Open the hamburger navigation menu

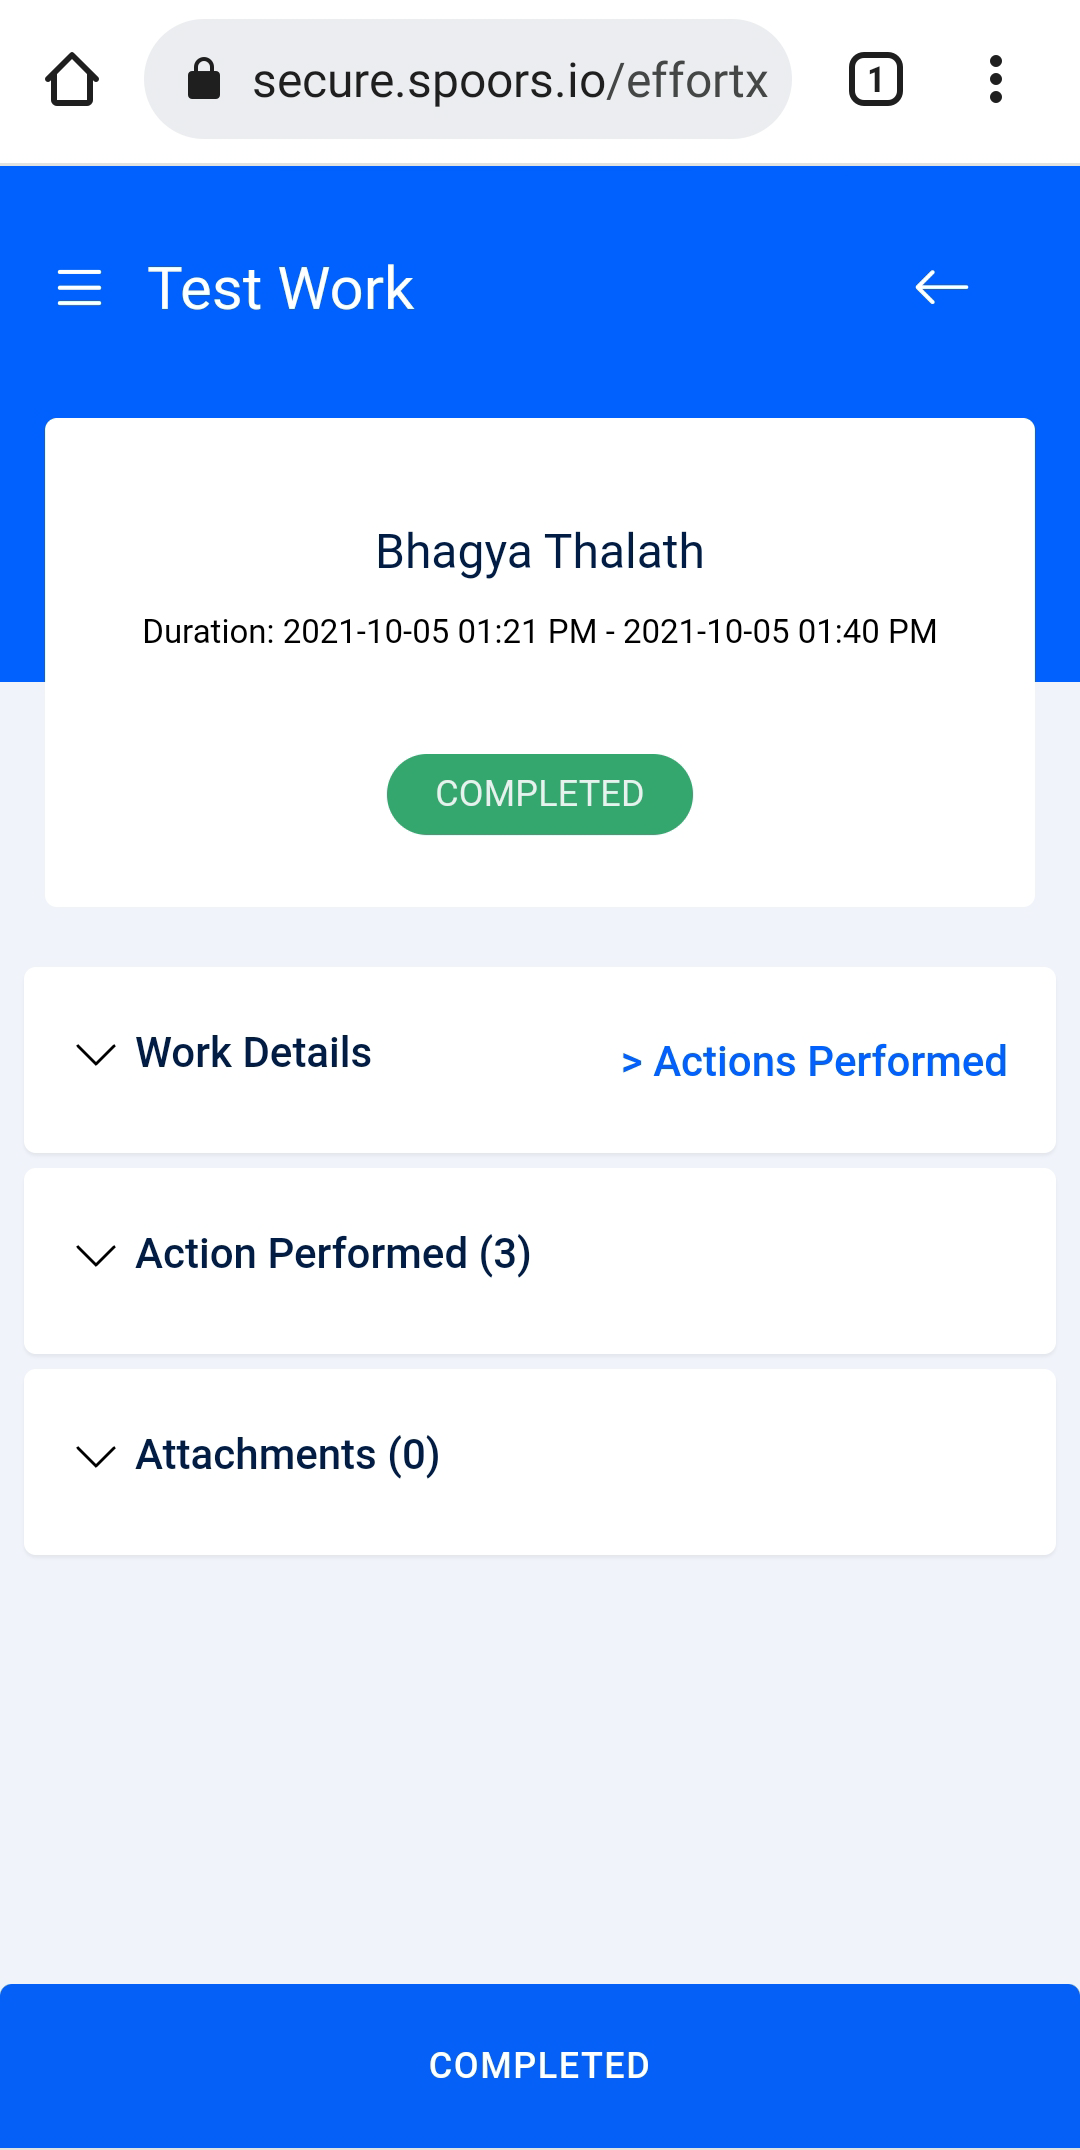pos(80,288)
